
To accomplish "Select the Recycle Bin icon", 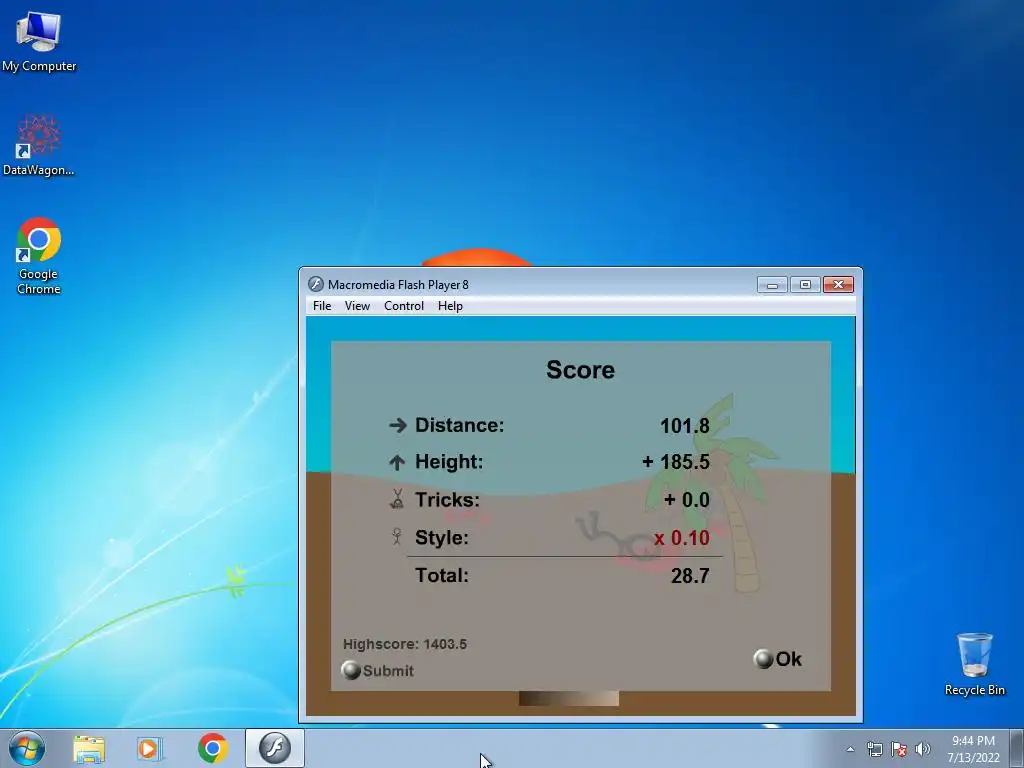I will 974,664.
